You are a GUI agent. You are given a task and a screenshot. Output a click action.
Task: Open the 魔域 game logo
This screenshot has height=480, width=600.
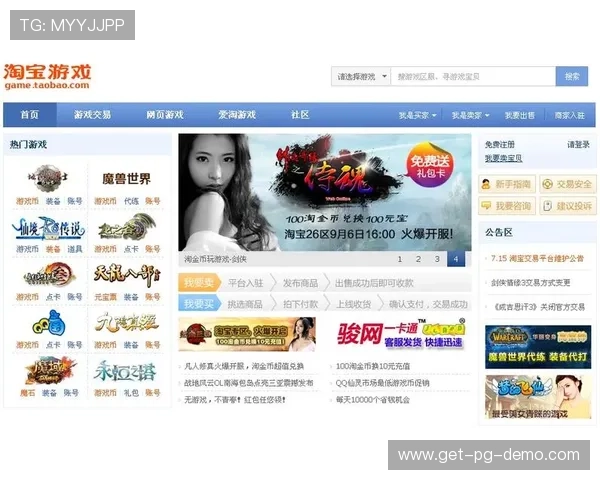[49, 371]
